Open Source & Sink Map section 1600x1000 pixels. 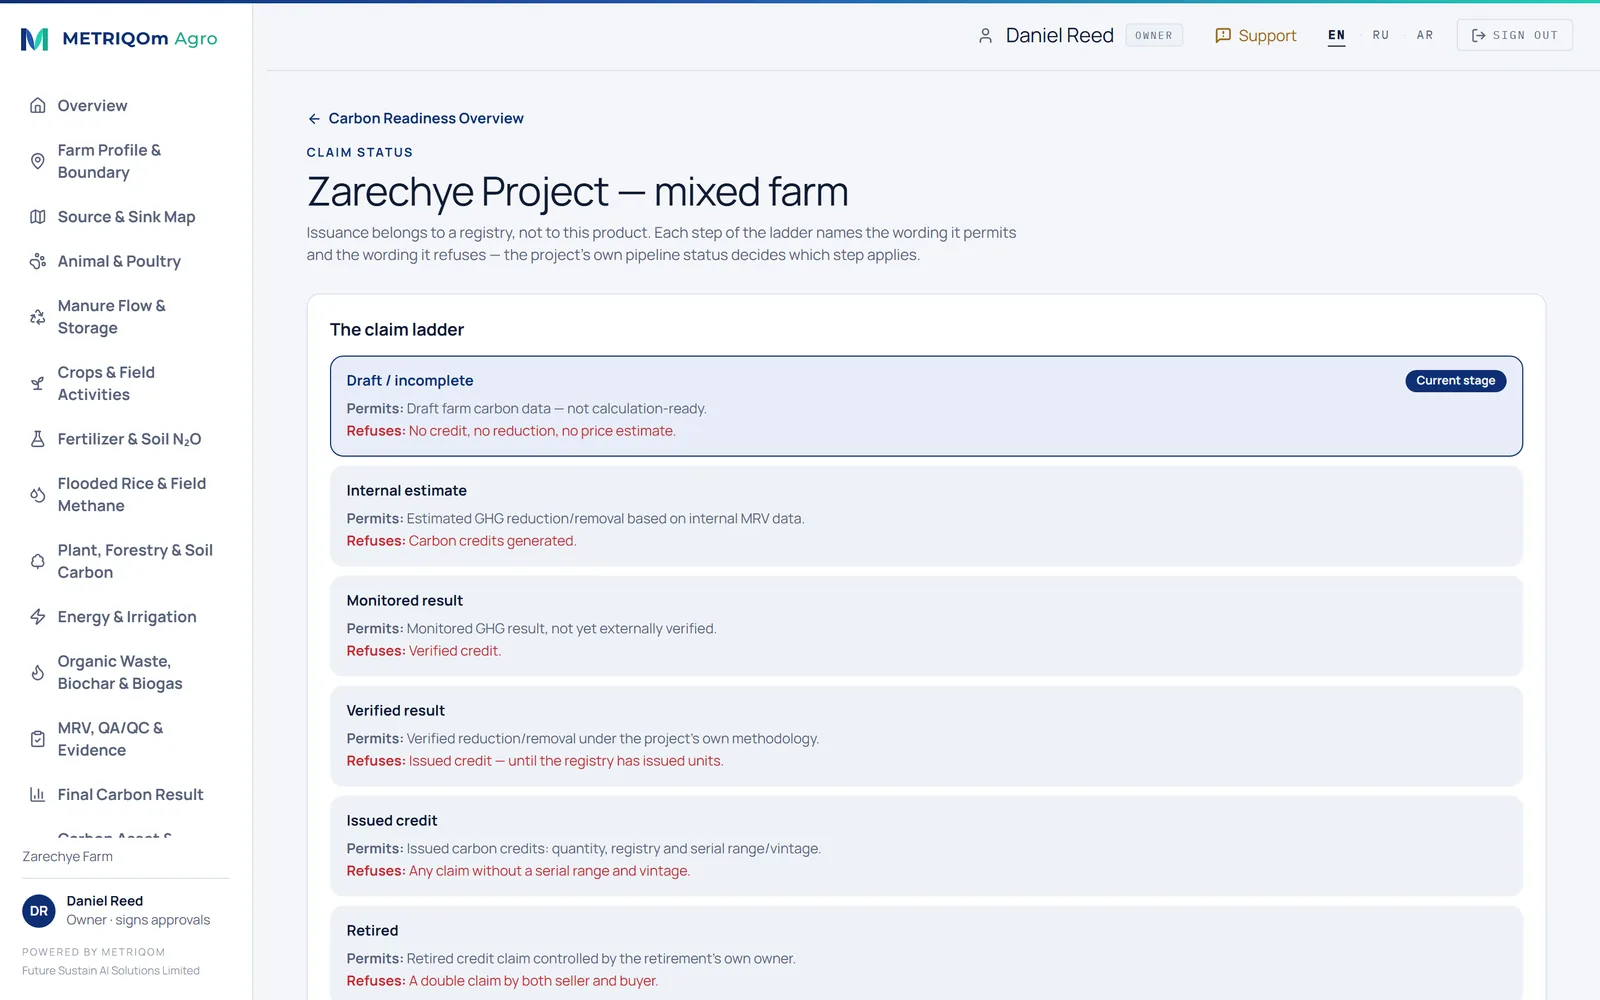(x=126, y=217)
